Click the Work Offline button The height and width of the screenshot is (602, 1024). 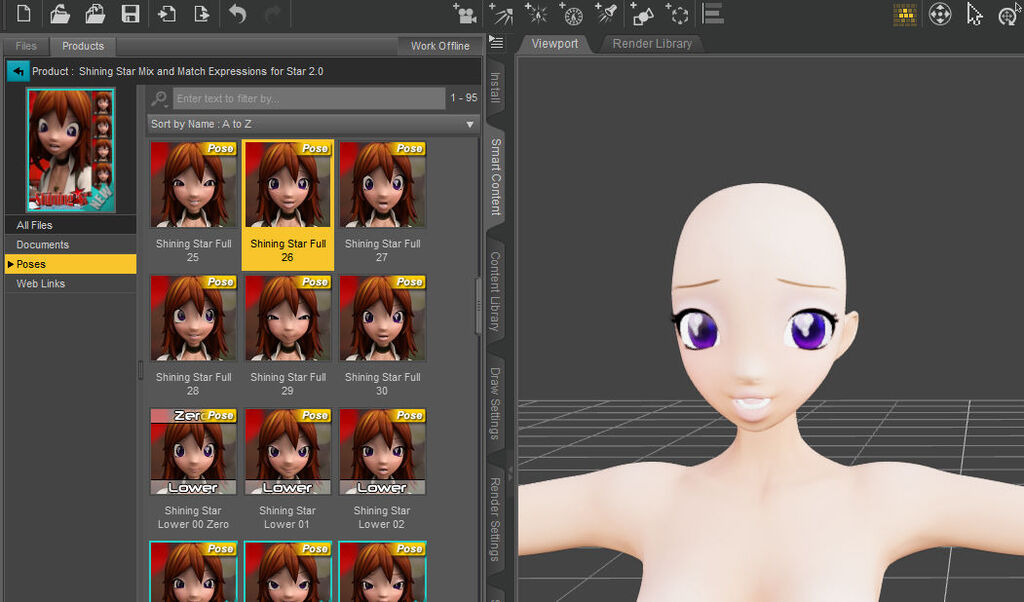(440, 46)
